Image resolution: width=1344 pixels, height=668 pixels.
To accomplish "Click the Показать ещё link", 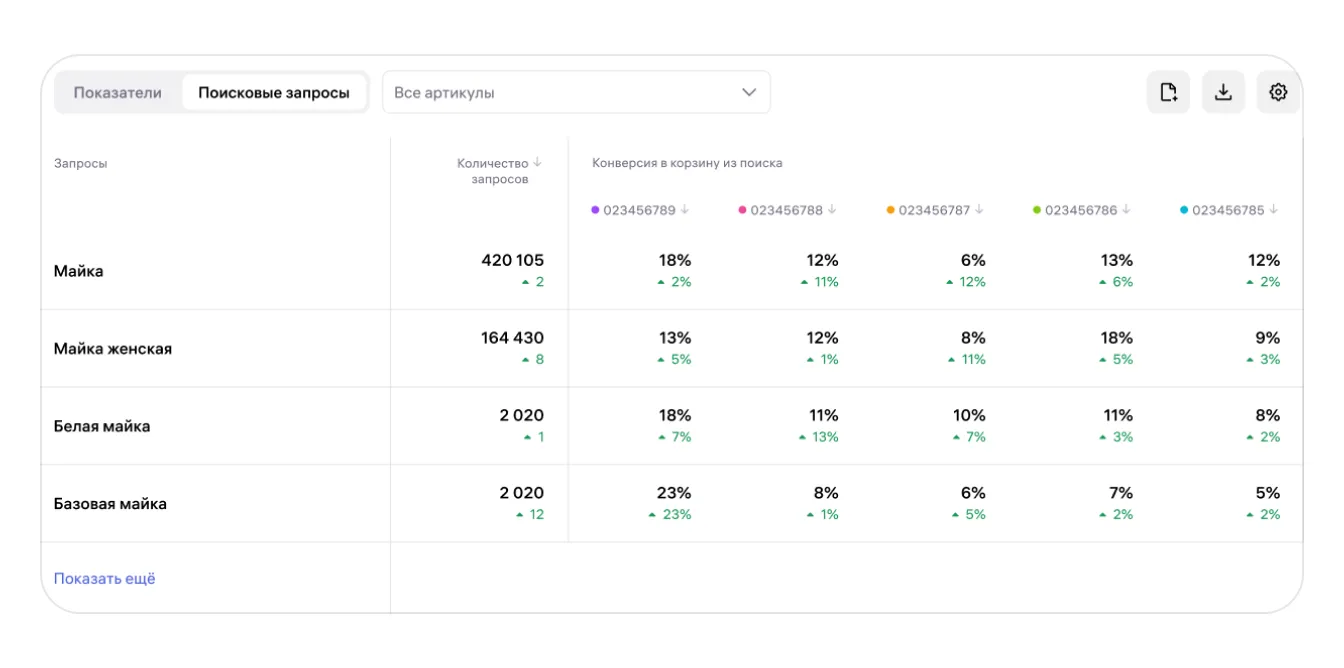I will tap(105, 579).
